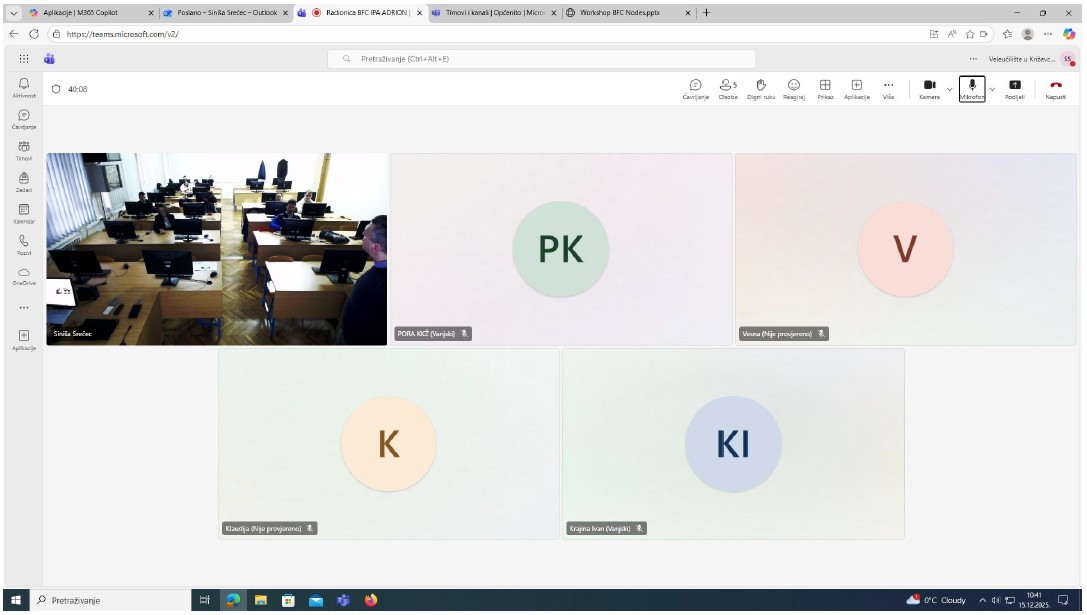Open Kalendar in the left sidebar

click(23, 213)
